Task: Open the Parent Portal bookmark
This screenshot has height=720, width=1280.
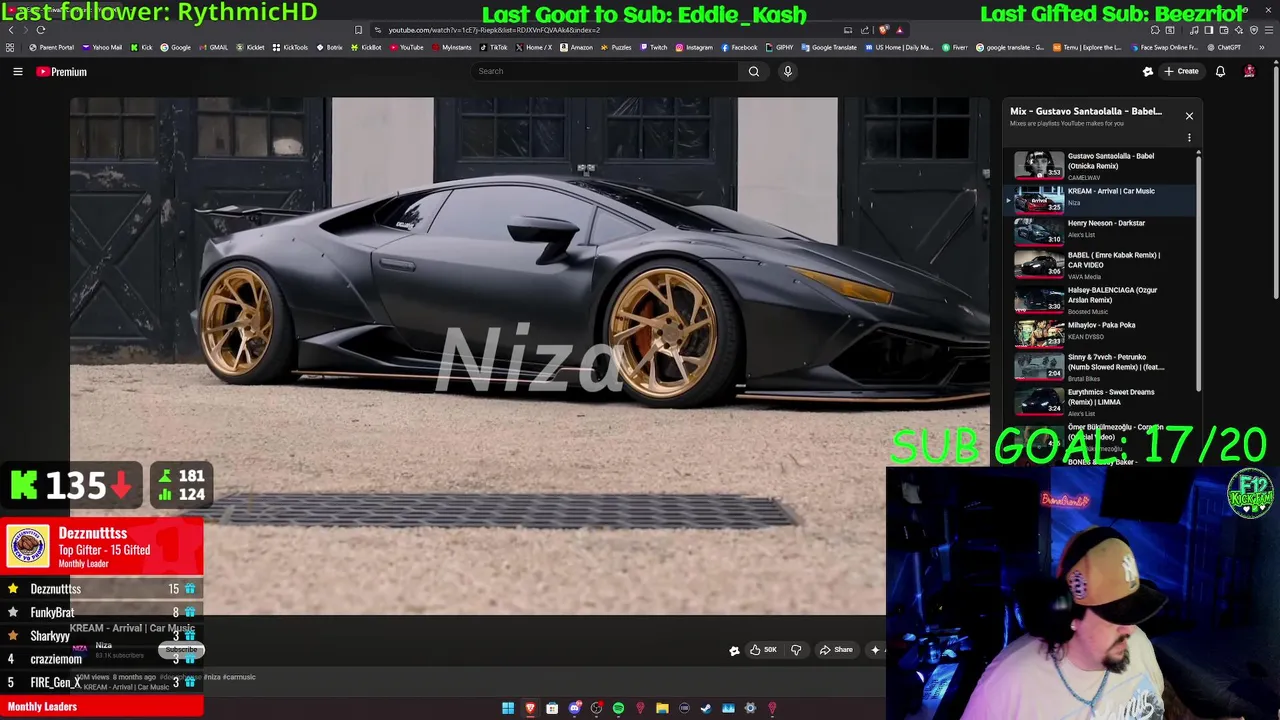Action: 52,47
